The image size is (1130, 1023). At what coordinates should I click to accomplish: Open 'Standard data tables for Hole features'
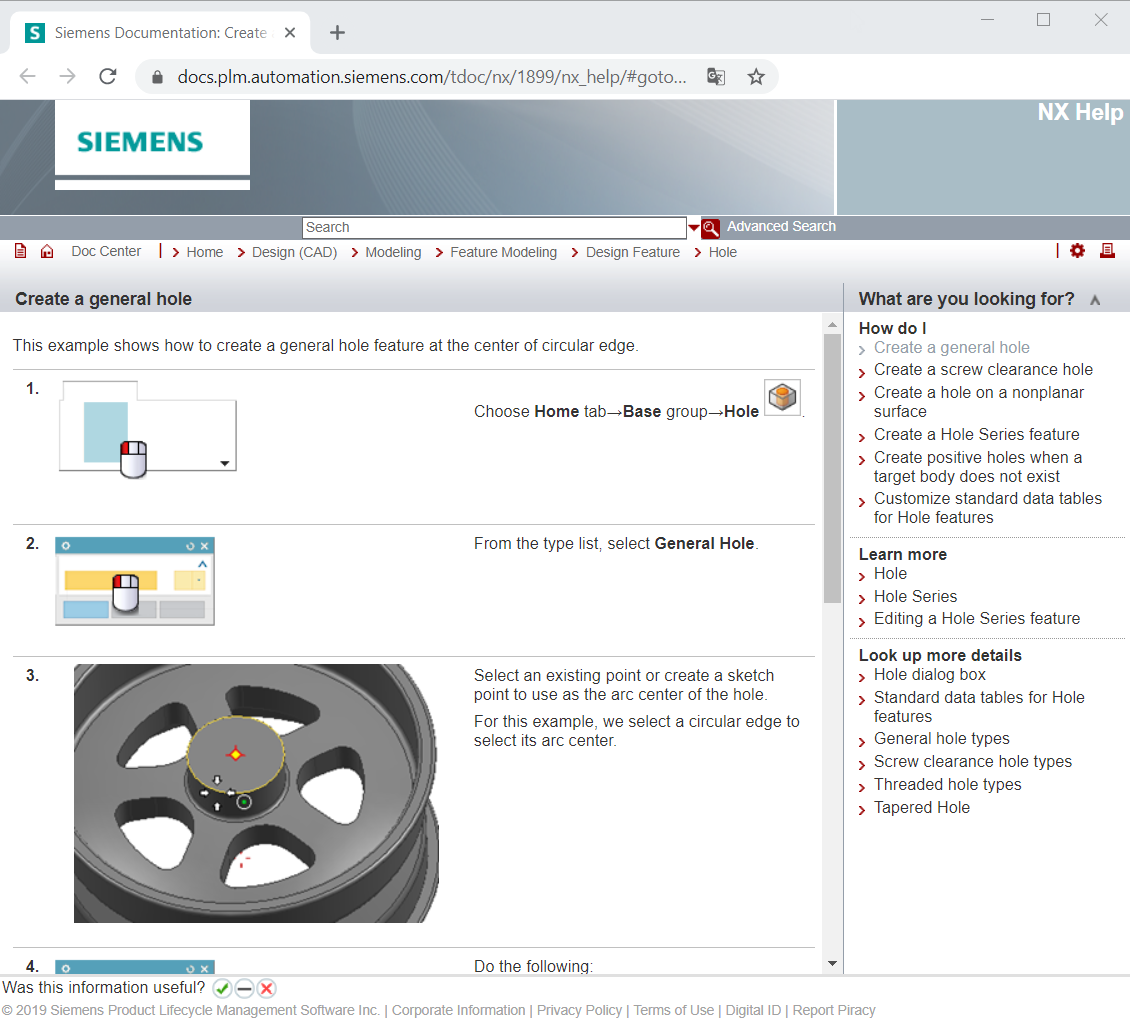[979, 707]
